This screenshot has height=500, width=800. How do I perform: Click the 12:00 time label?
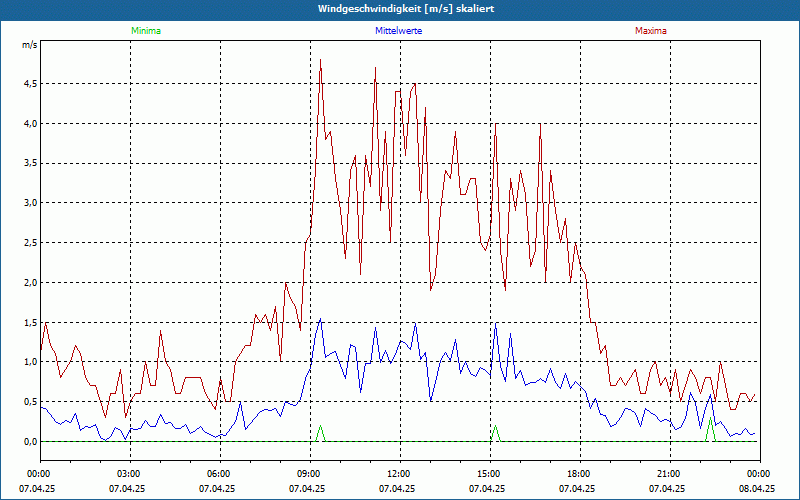pos(398,474)
